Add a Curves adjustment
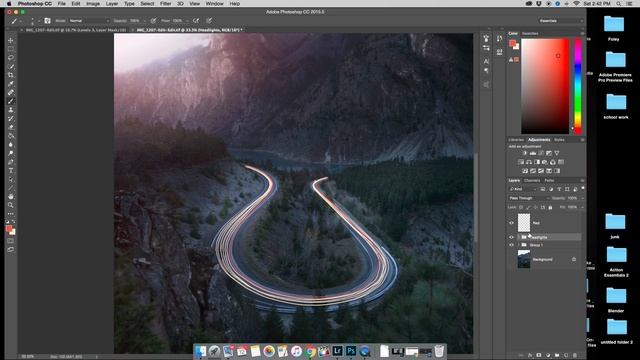Viewport: 640px width, 360px height. 541,153
